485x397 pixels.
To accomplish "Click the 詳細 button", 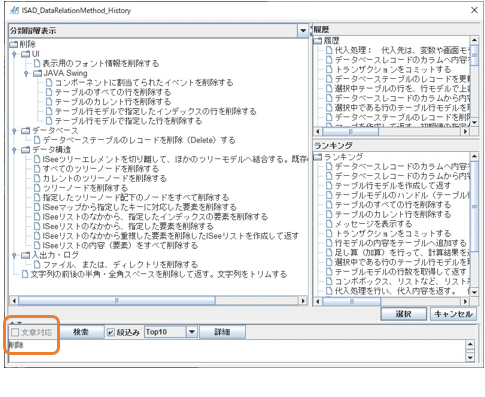I will 222,332.
